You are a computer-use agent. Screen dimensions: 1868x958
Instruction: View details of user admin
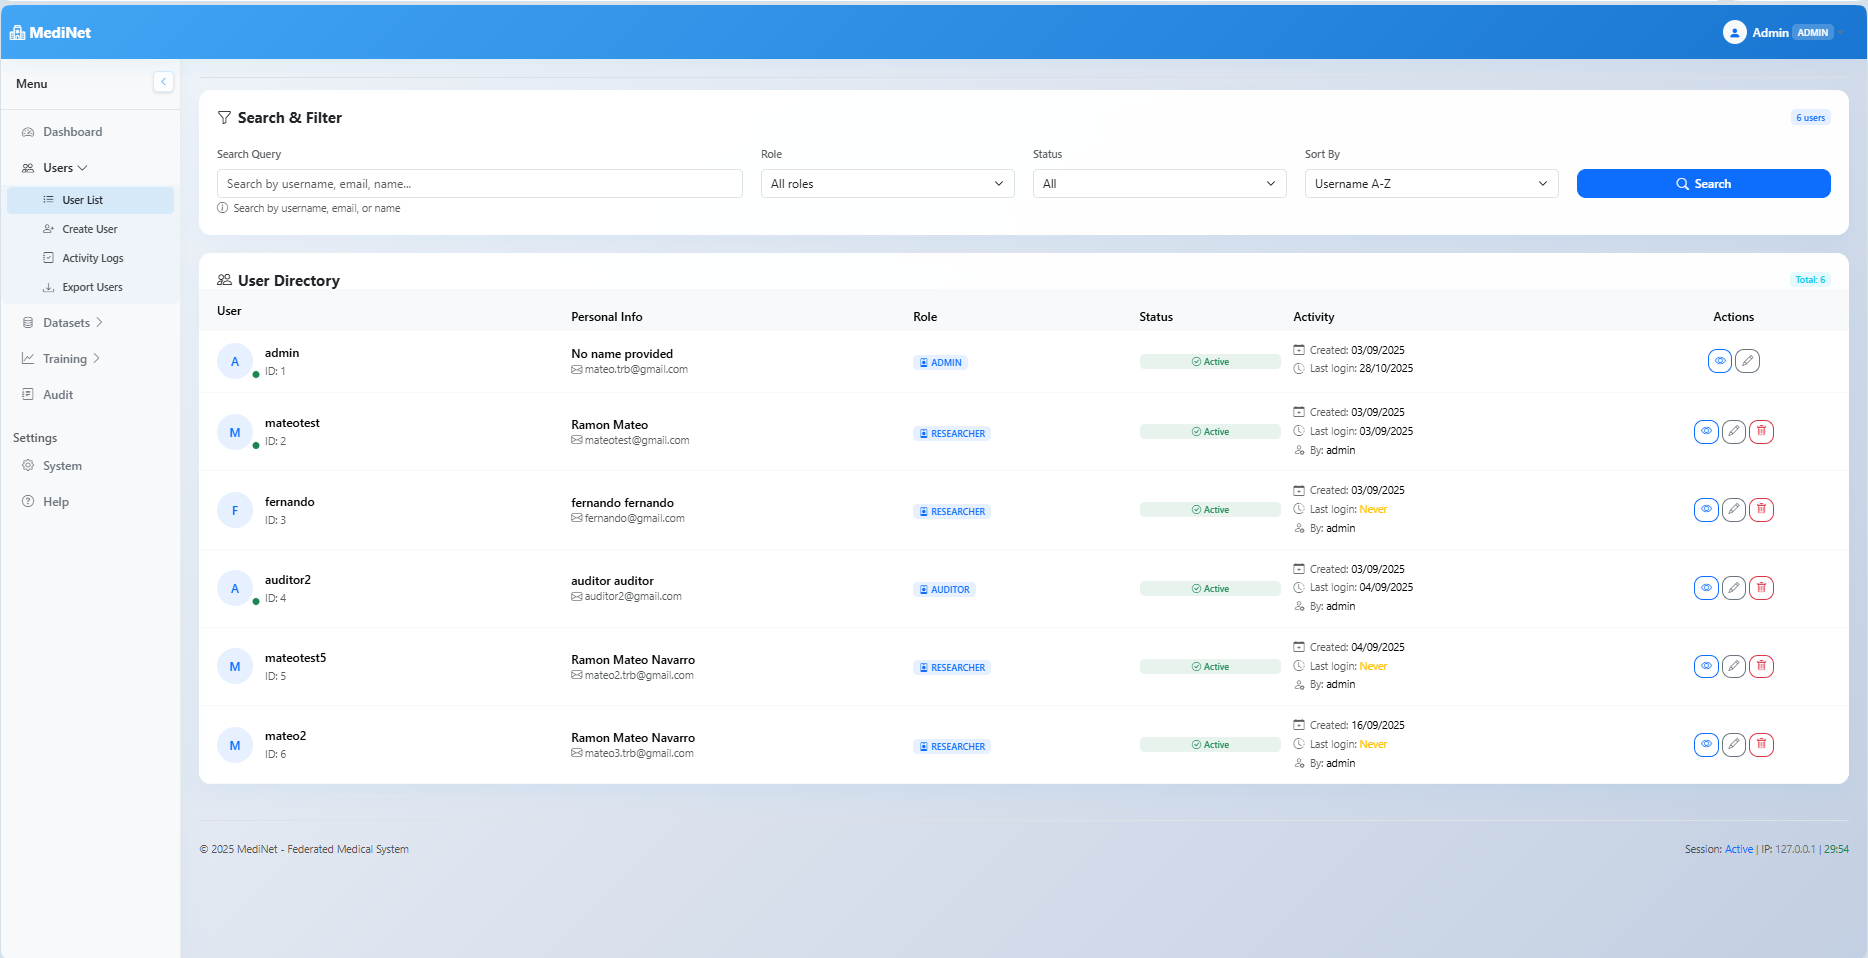[x=1719, y=361]
